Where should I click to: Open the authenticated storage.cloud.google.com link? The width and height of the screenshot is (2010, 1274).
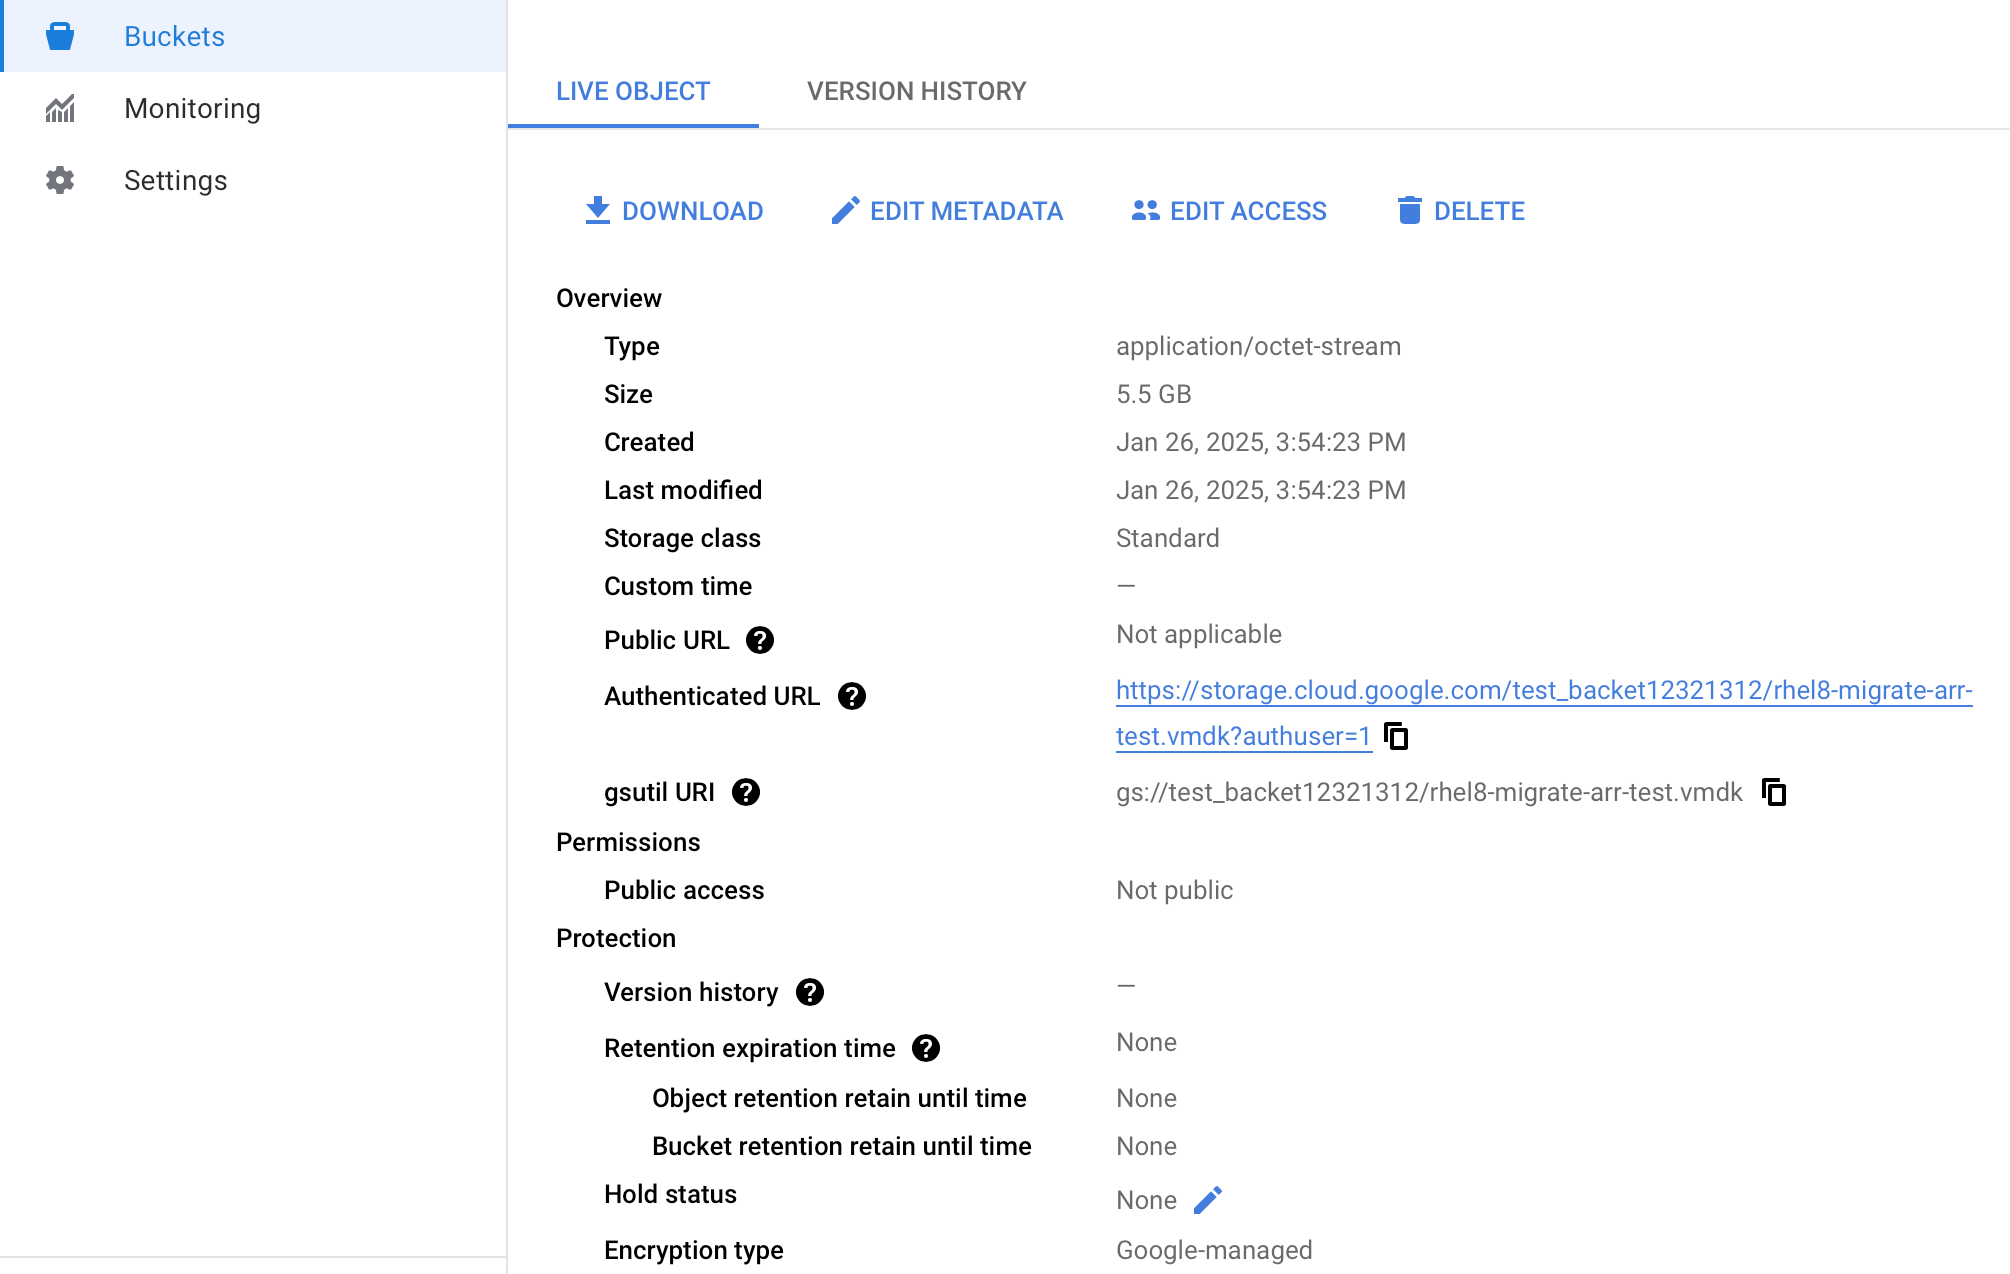coord(1543,691)
